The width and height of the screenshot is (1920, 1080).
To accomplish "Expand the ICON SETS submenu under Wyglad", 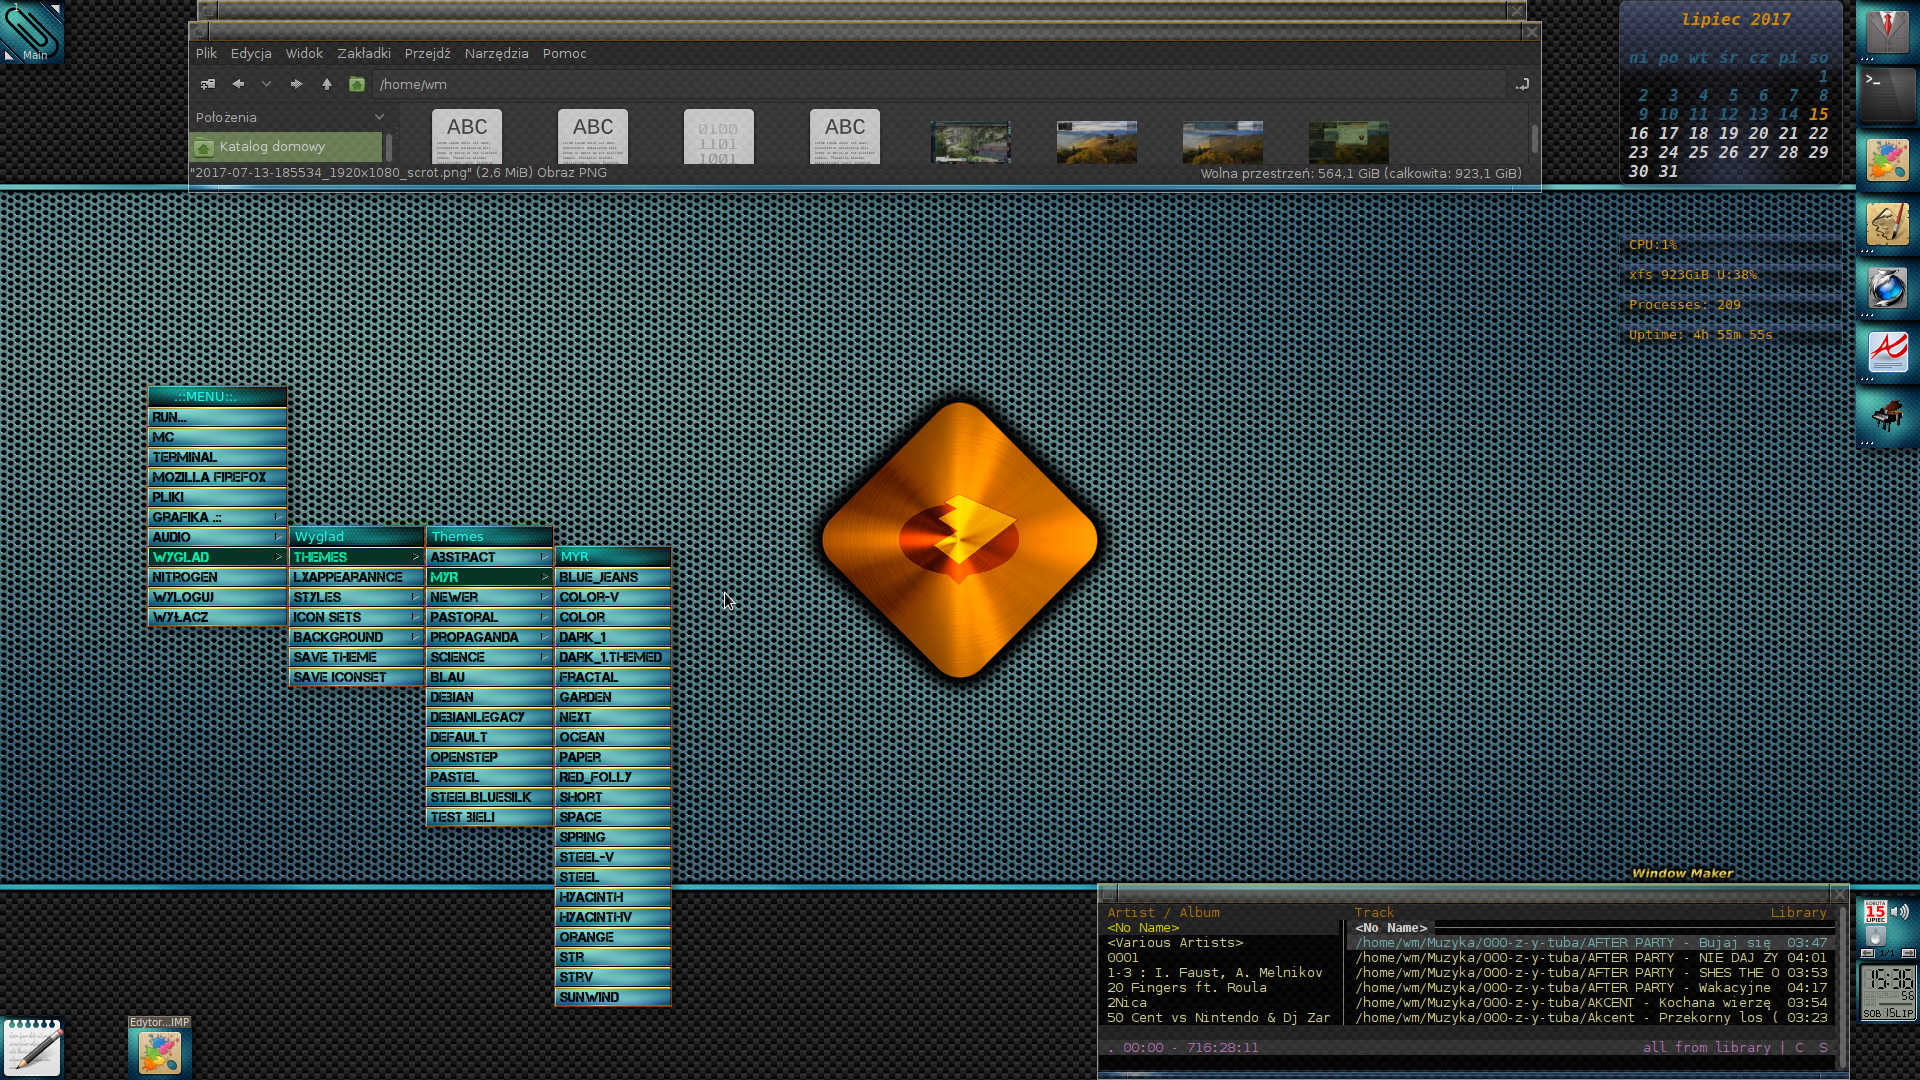I will pos(355,617).
